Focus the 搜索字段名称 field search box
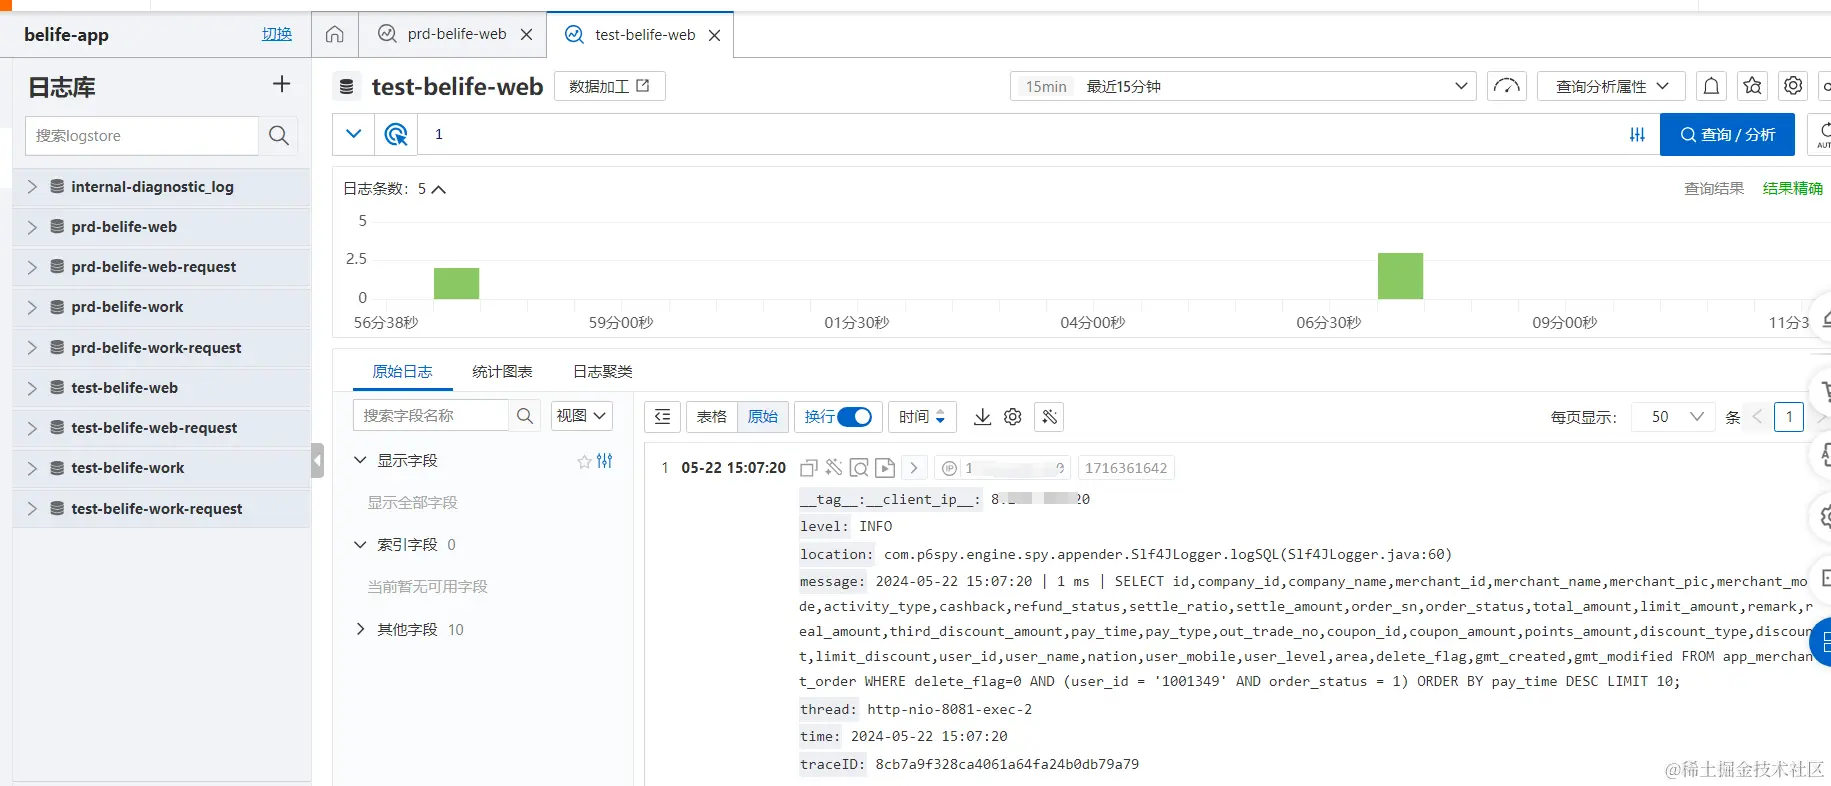Viewport: 1831px width, 786px height. 431,416
